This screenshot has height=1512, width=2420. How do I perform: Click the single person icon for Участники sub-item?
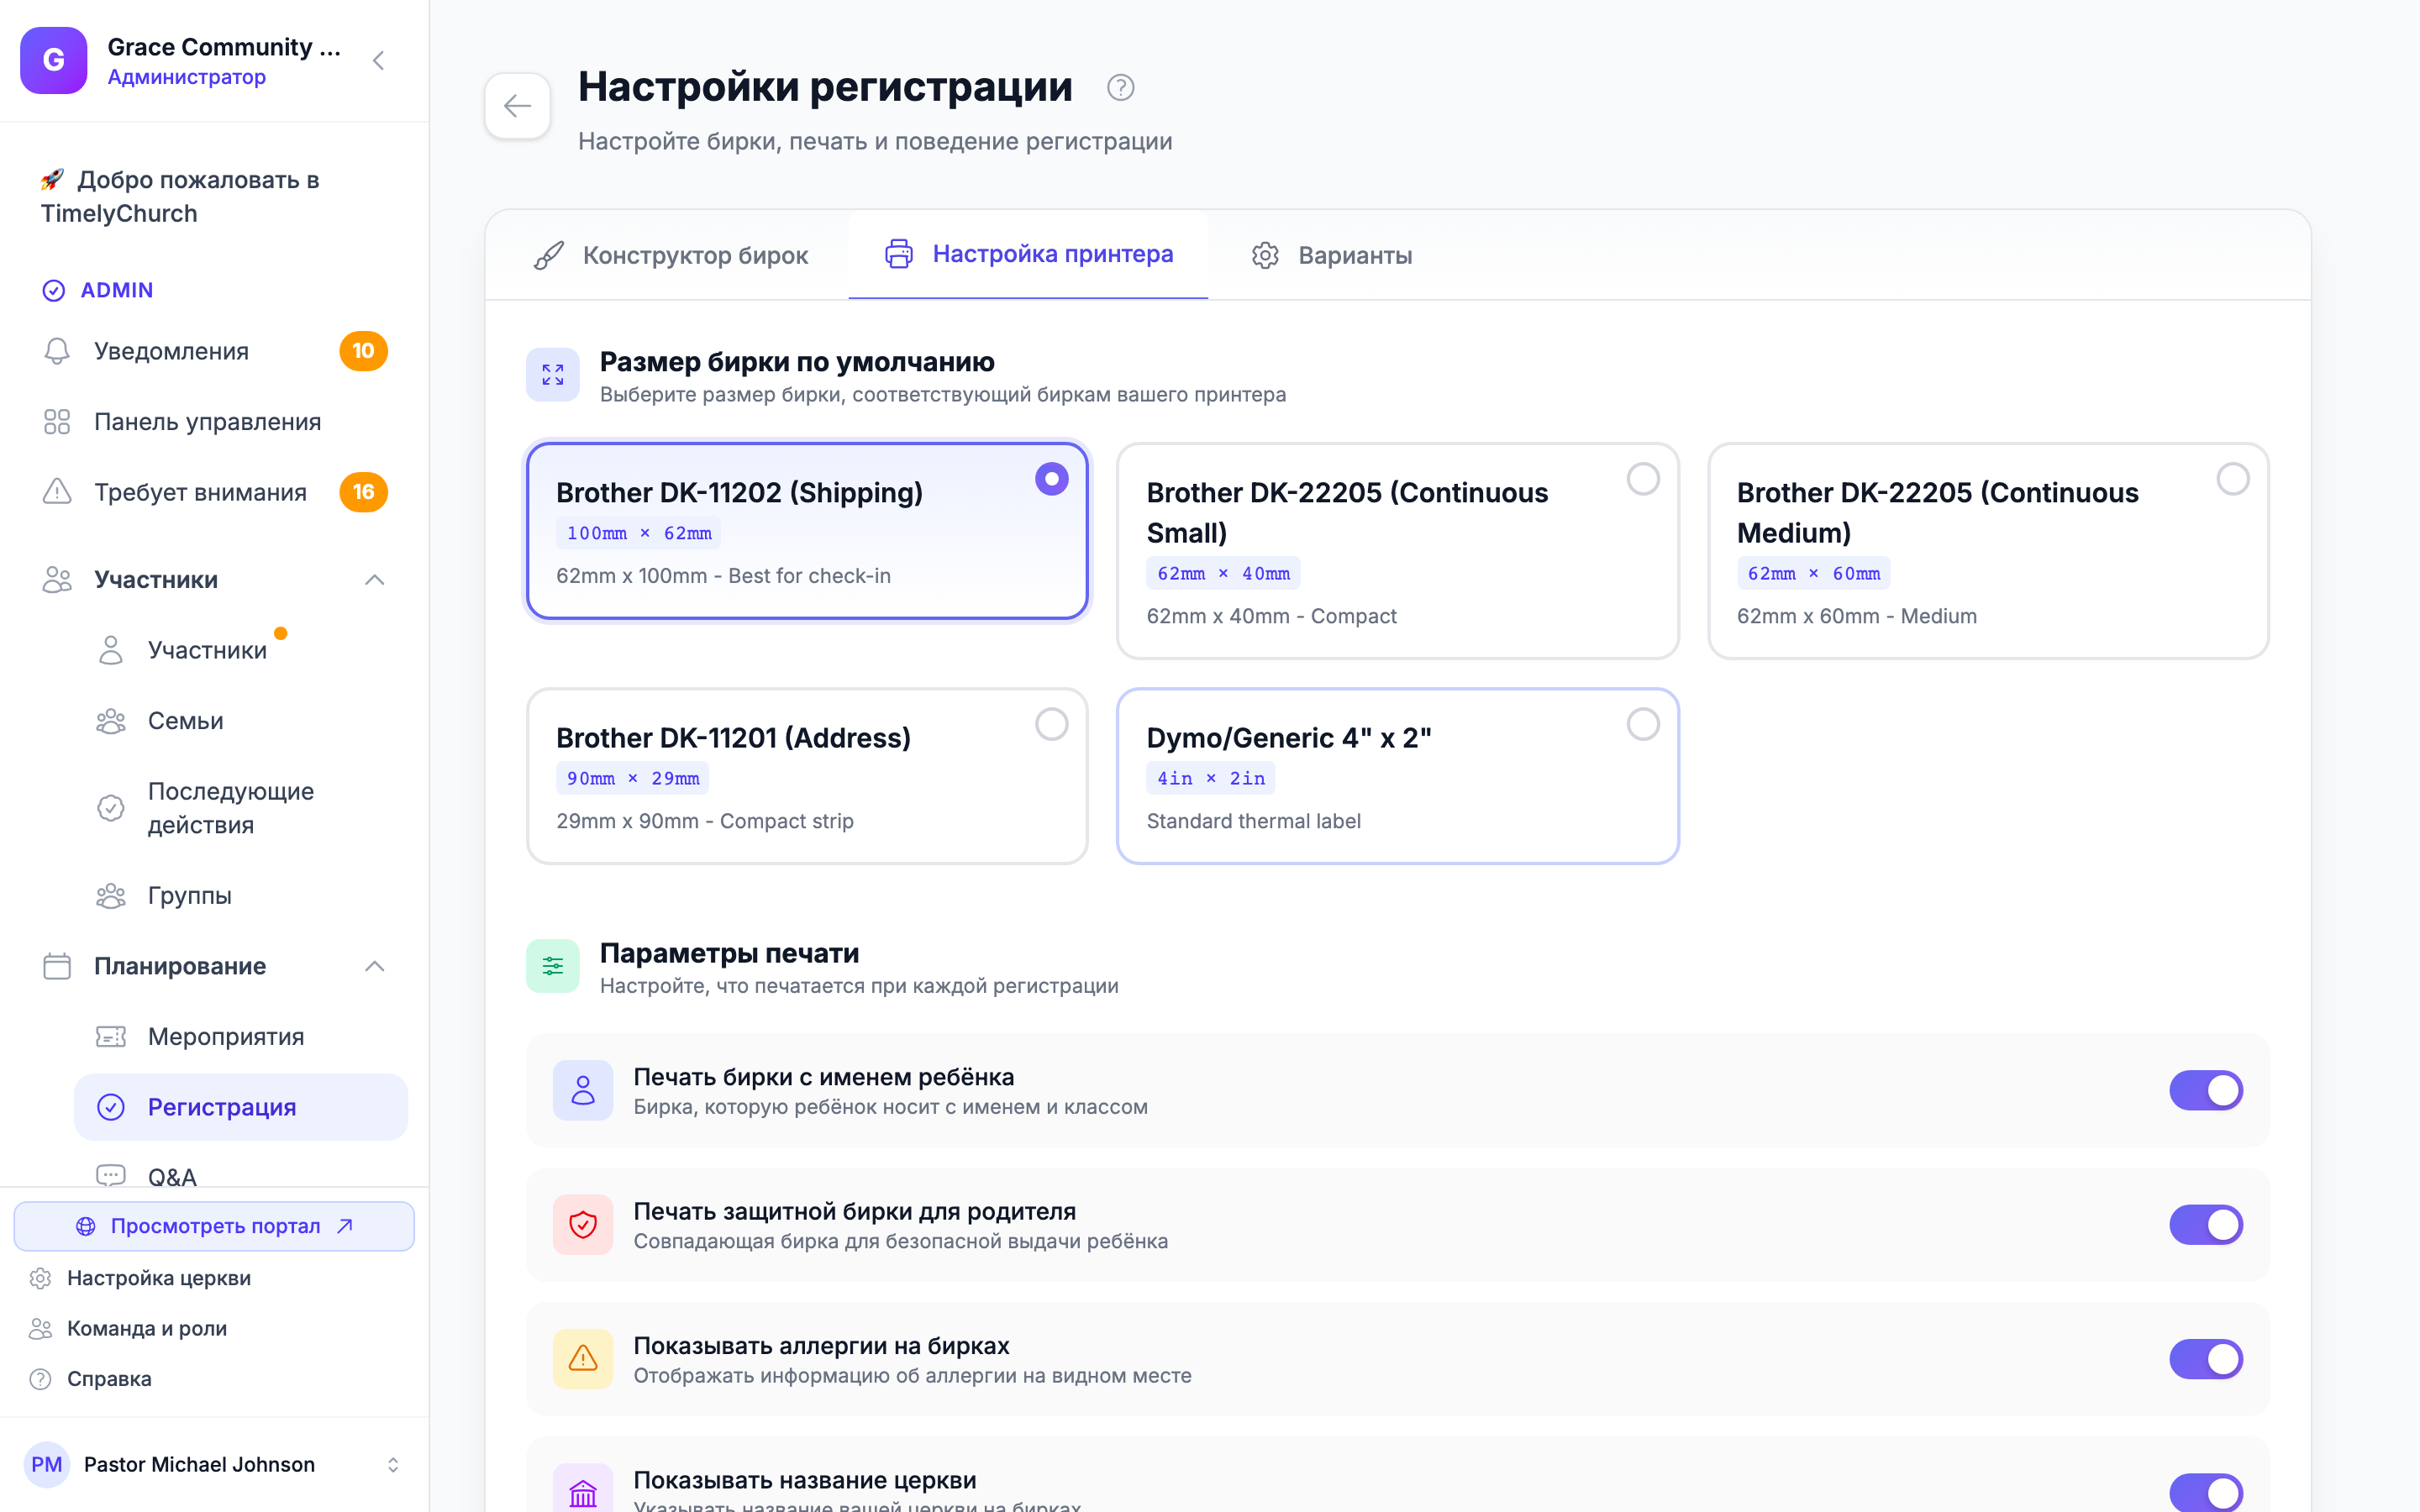pos(111,650)
